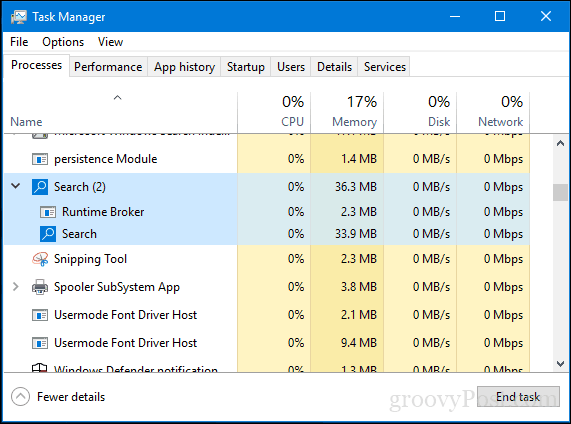
Task: Open the File menu
Action: [x=19, y=42]
